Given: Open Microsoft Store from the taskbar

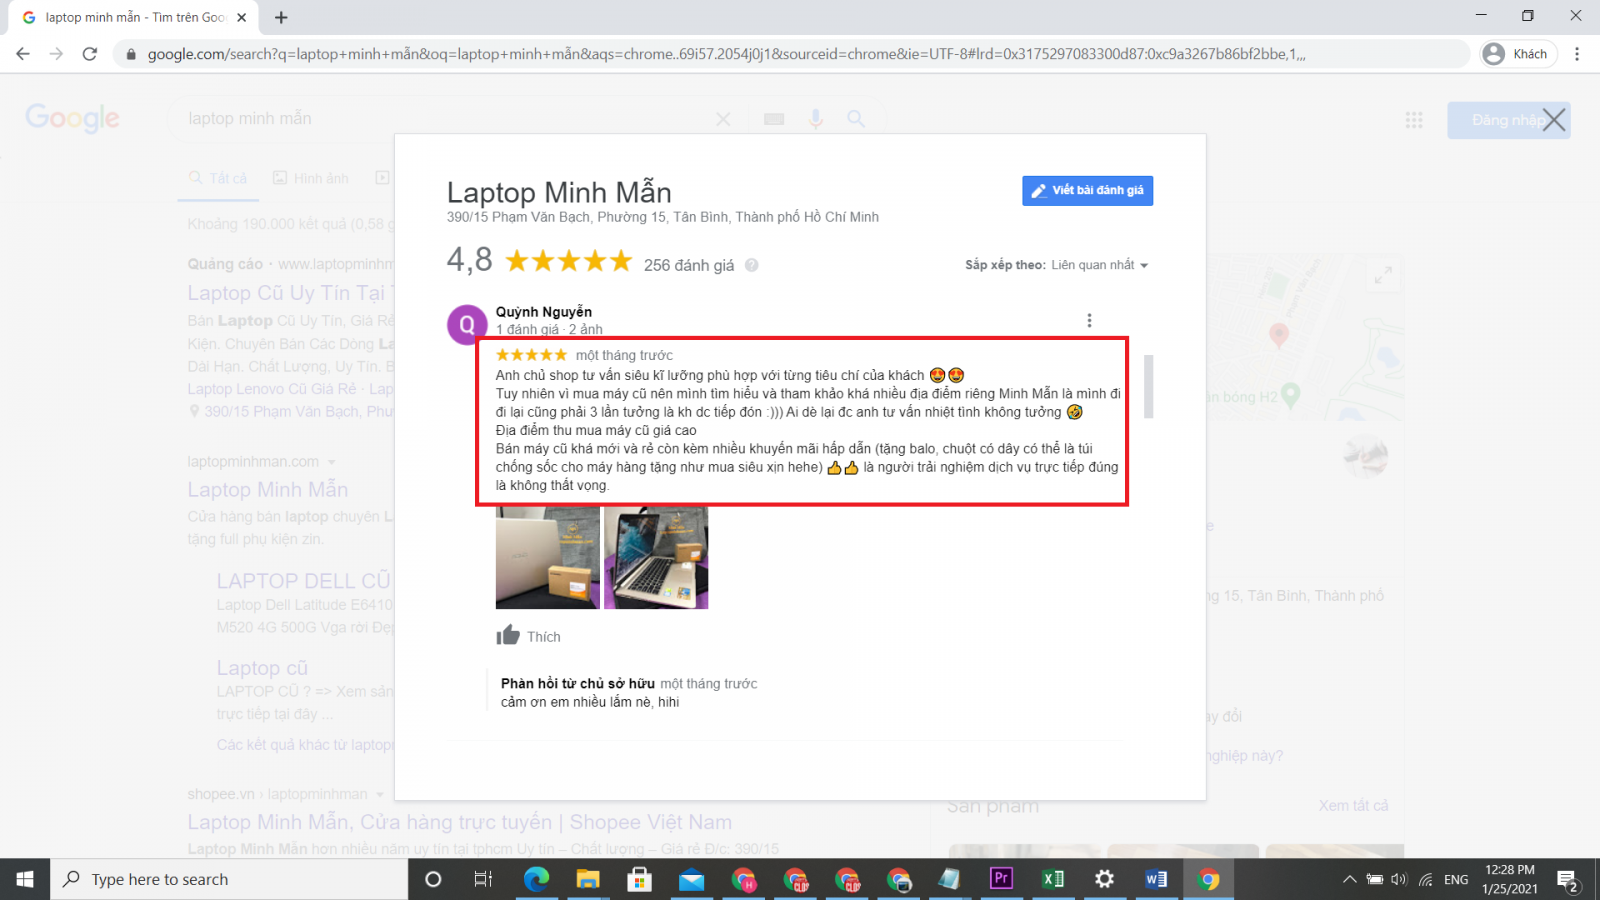Looking at the screenshot, I should pos(640,879).
